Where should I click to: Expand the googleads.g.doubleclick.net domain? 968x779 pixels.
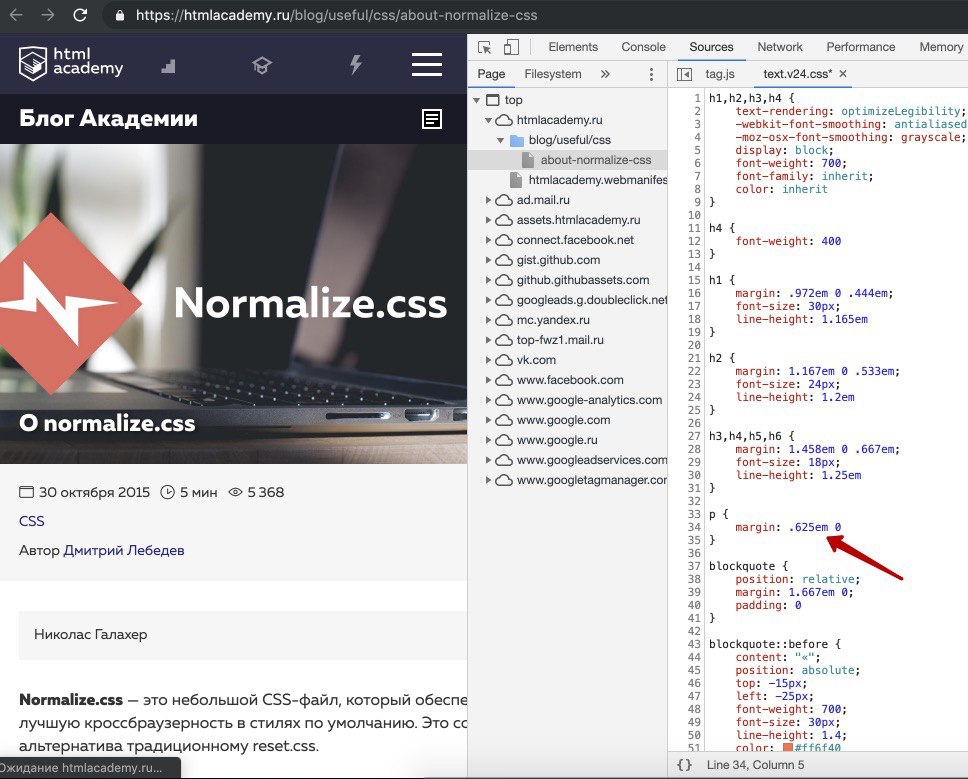coord(488,300)
